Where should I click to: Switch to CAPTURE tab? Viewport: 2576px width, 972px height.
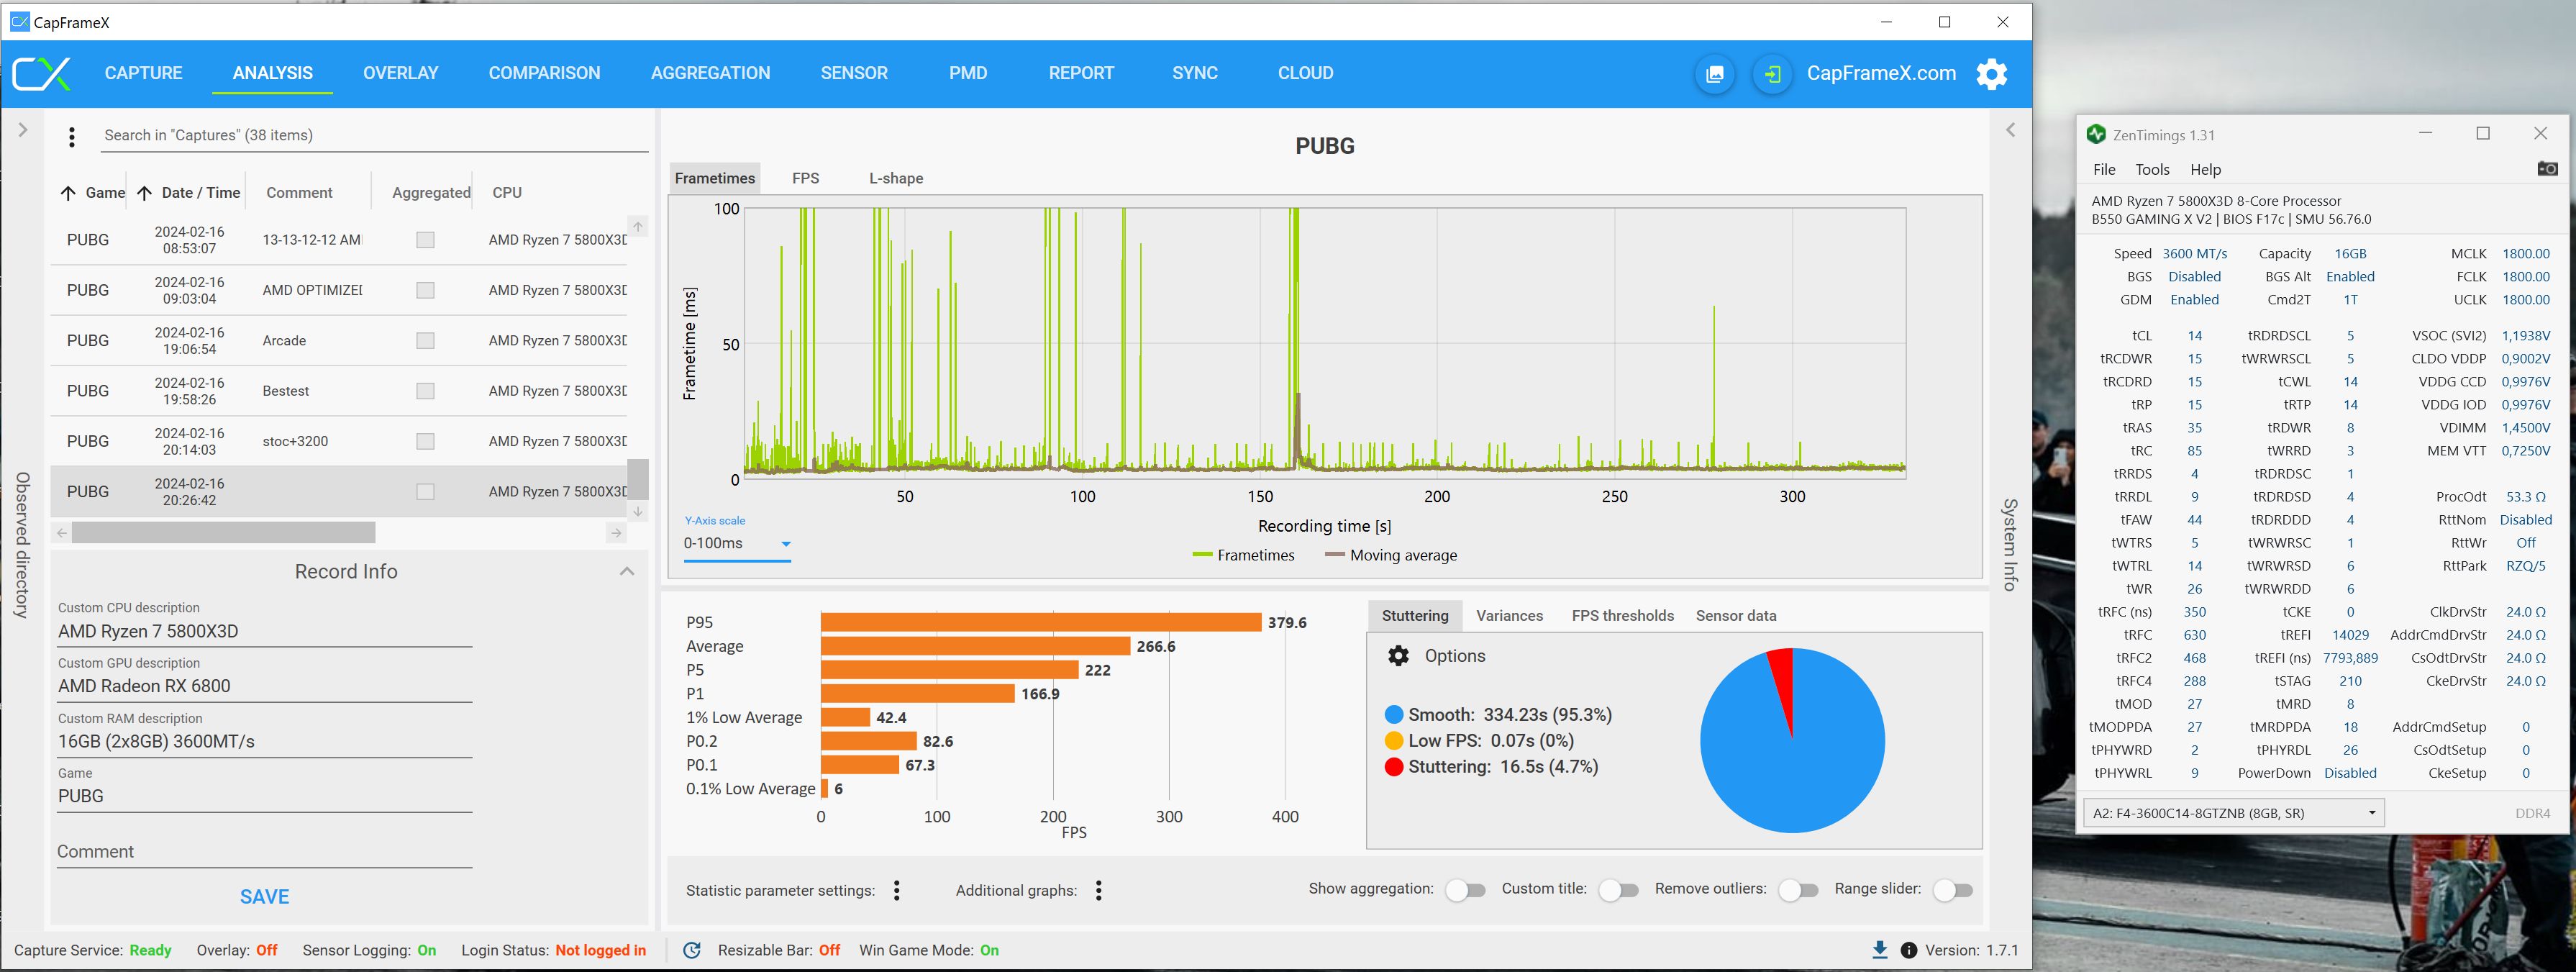[x=143, y=73]
